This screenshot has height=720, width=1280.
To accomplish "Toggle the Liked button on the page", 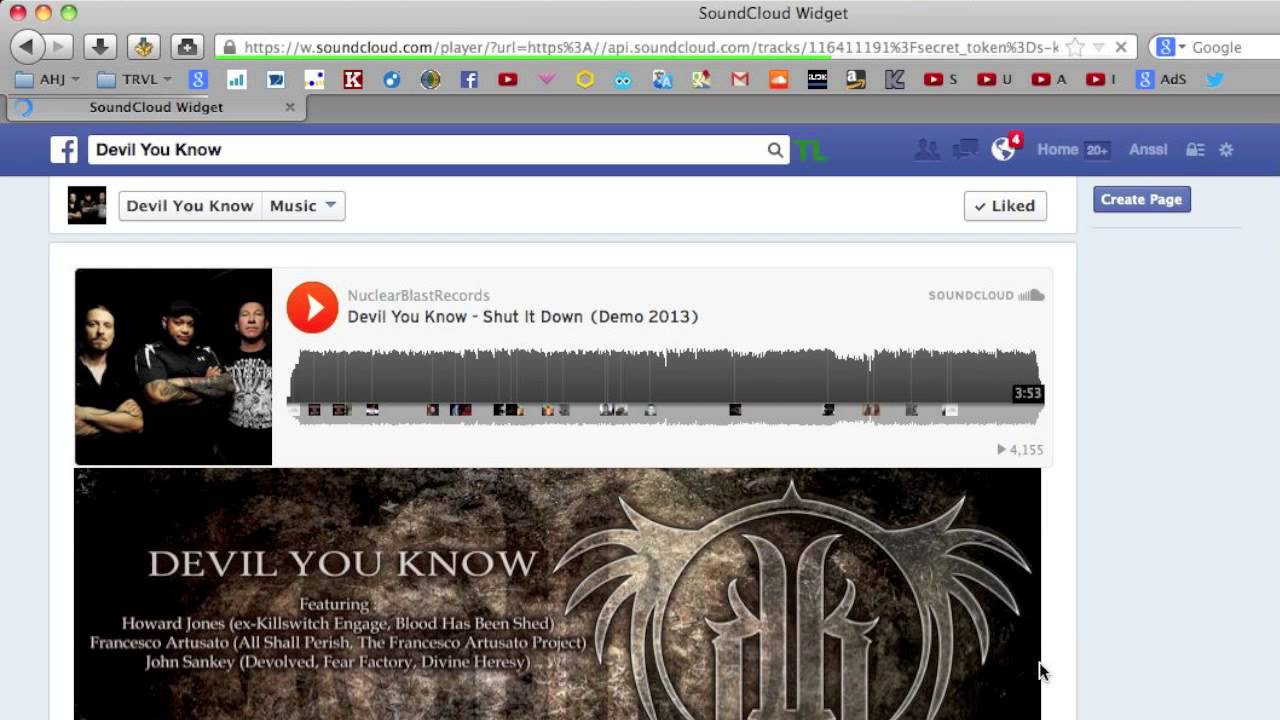I will [x=1005, y=206].
